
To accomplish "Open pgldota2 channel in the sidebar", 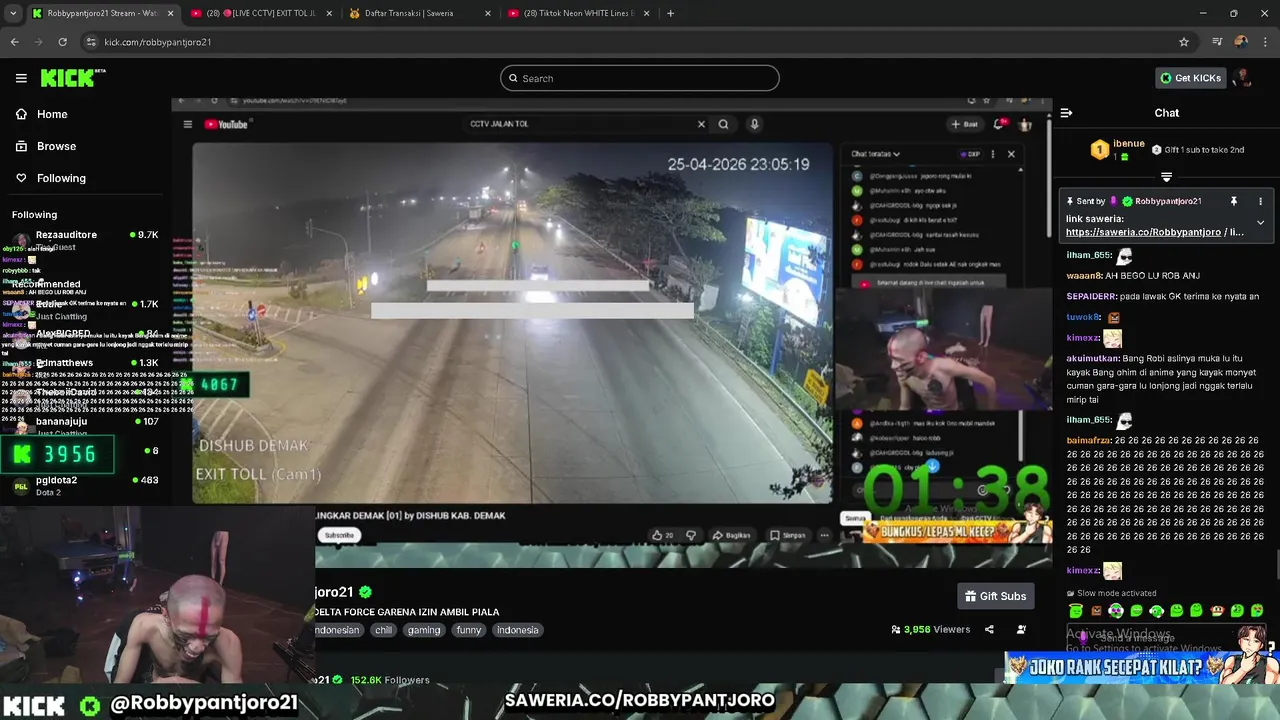I will pos(85,485).
